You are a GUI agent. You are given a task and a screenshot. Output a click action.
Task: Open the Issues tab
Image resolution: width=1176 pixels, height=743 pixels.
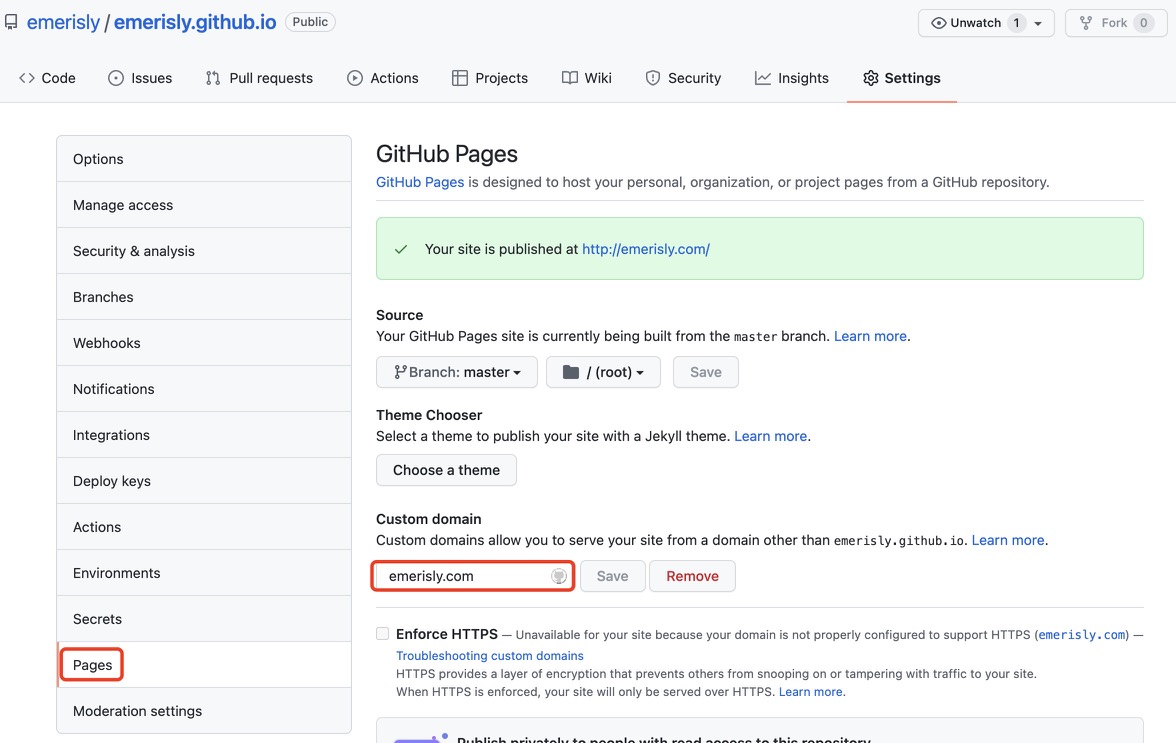click(x=140, y=78)
